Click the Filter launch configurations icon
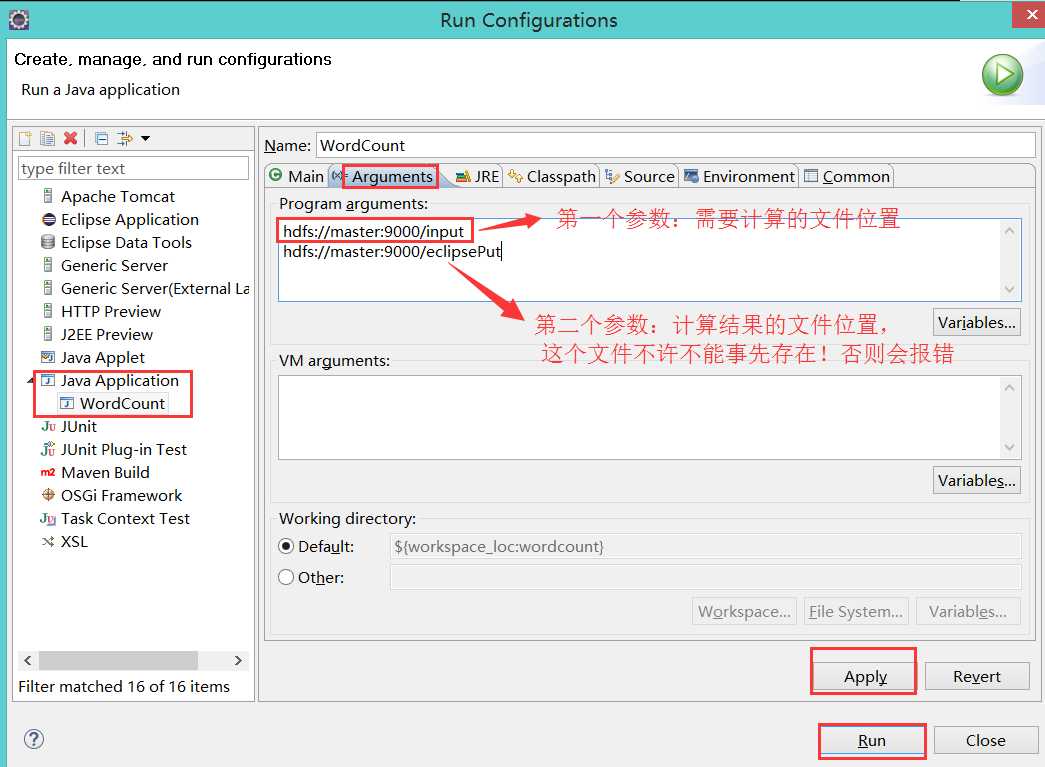This screenshot has width=1045, height=767. click(x=125, y=138)
